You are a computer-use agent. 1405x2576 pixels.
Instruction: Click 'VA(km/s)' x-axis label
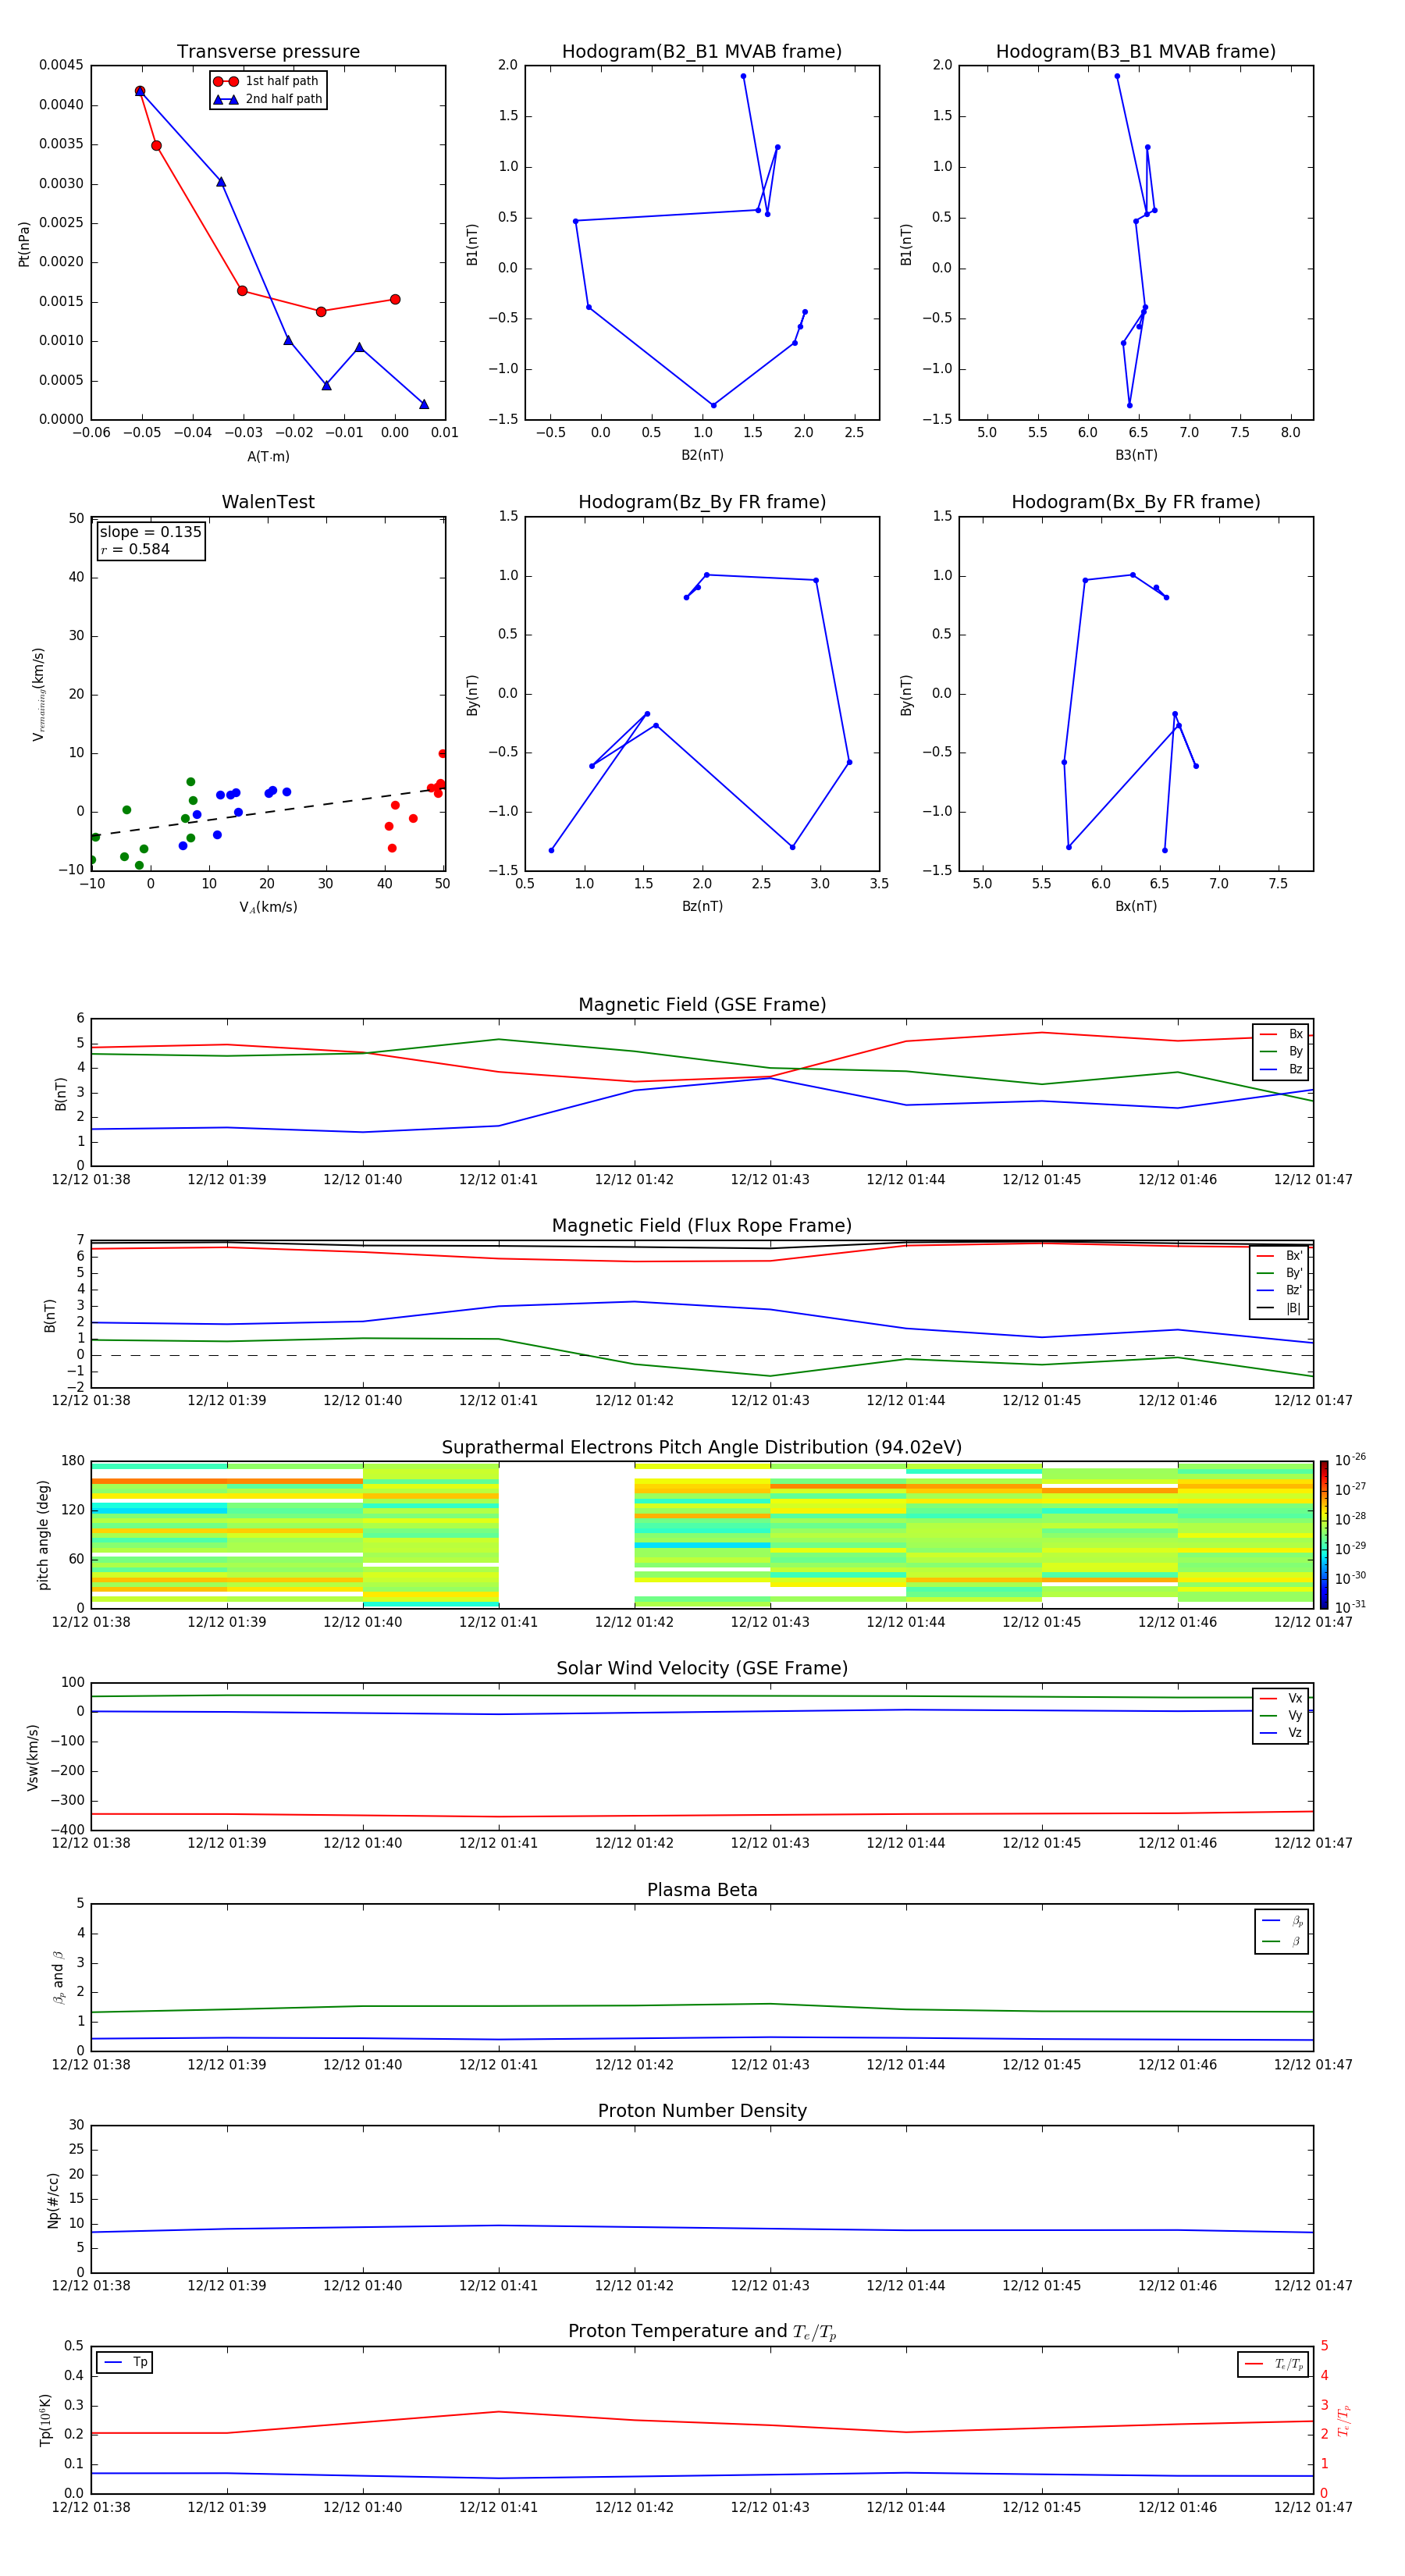pyautogui.click(x=268, y=907)
